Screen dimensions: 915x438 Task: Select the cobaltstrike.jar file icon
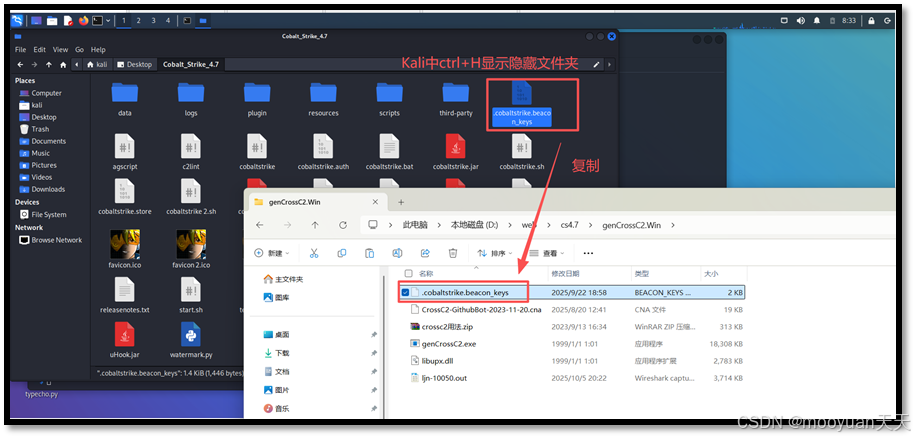(x=456, y=146)
